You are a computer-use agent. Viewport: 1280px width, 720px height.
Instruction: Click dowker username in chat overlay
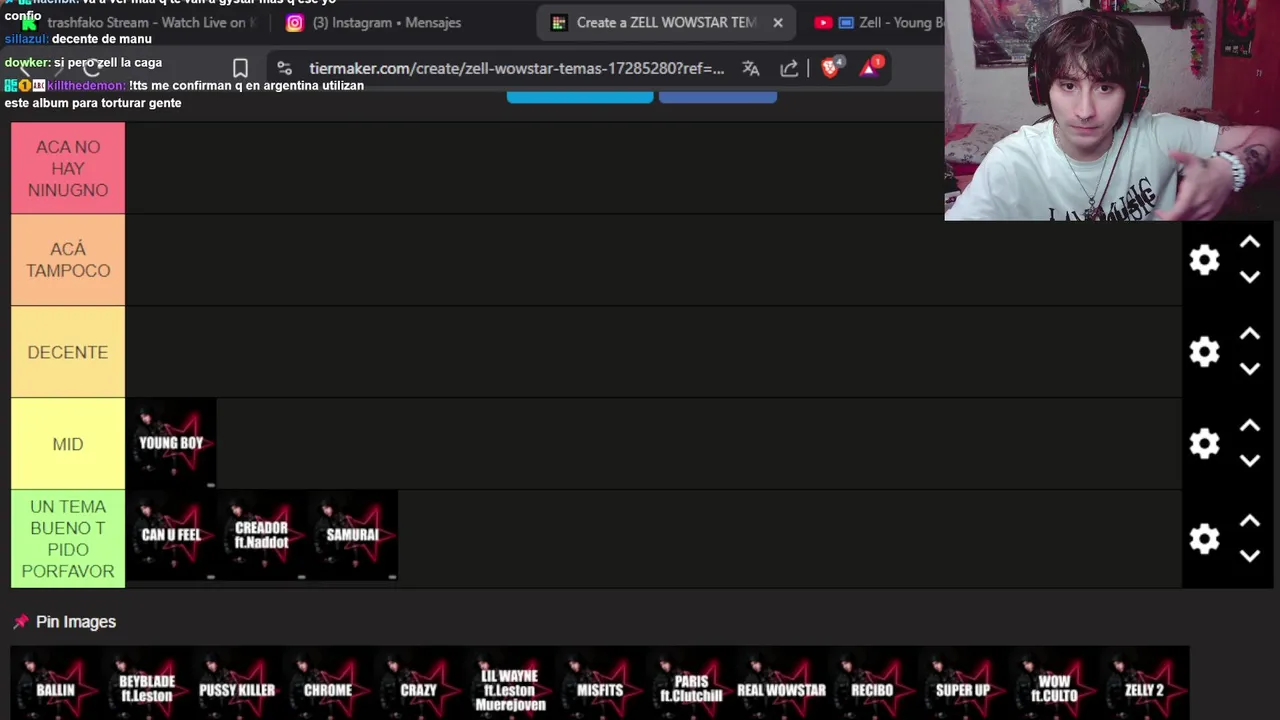(27, 62)
